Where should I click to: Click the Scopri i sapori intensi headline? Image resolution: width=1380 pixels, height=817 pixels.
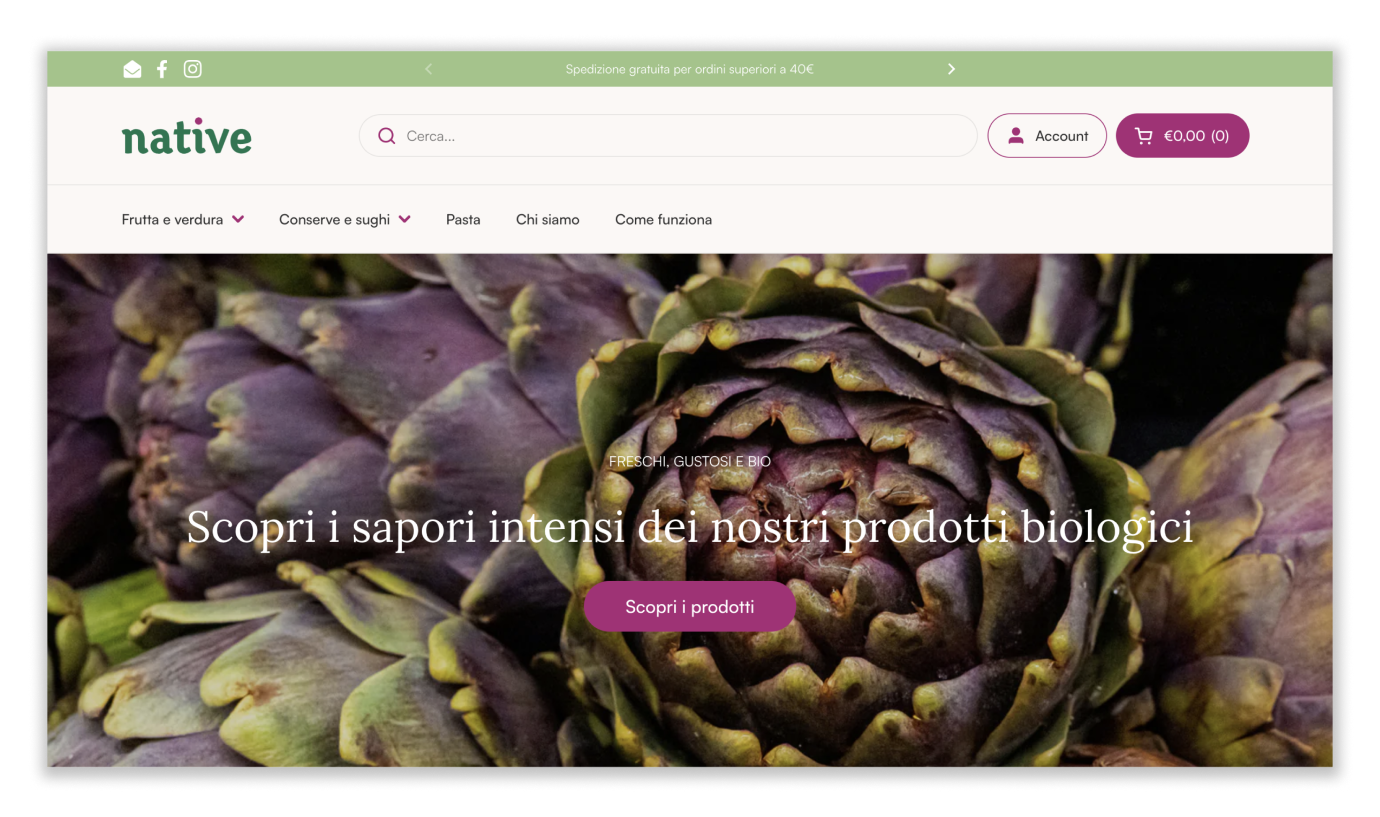(x=690, y=527)
